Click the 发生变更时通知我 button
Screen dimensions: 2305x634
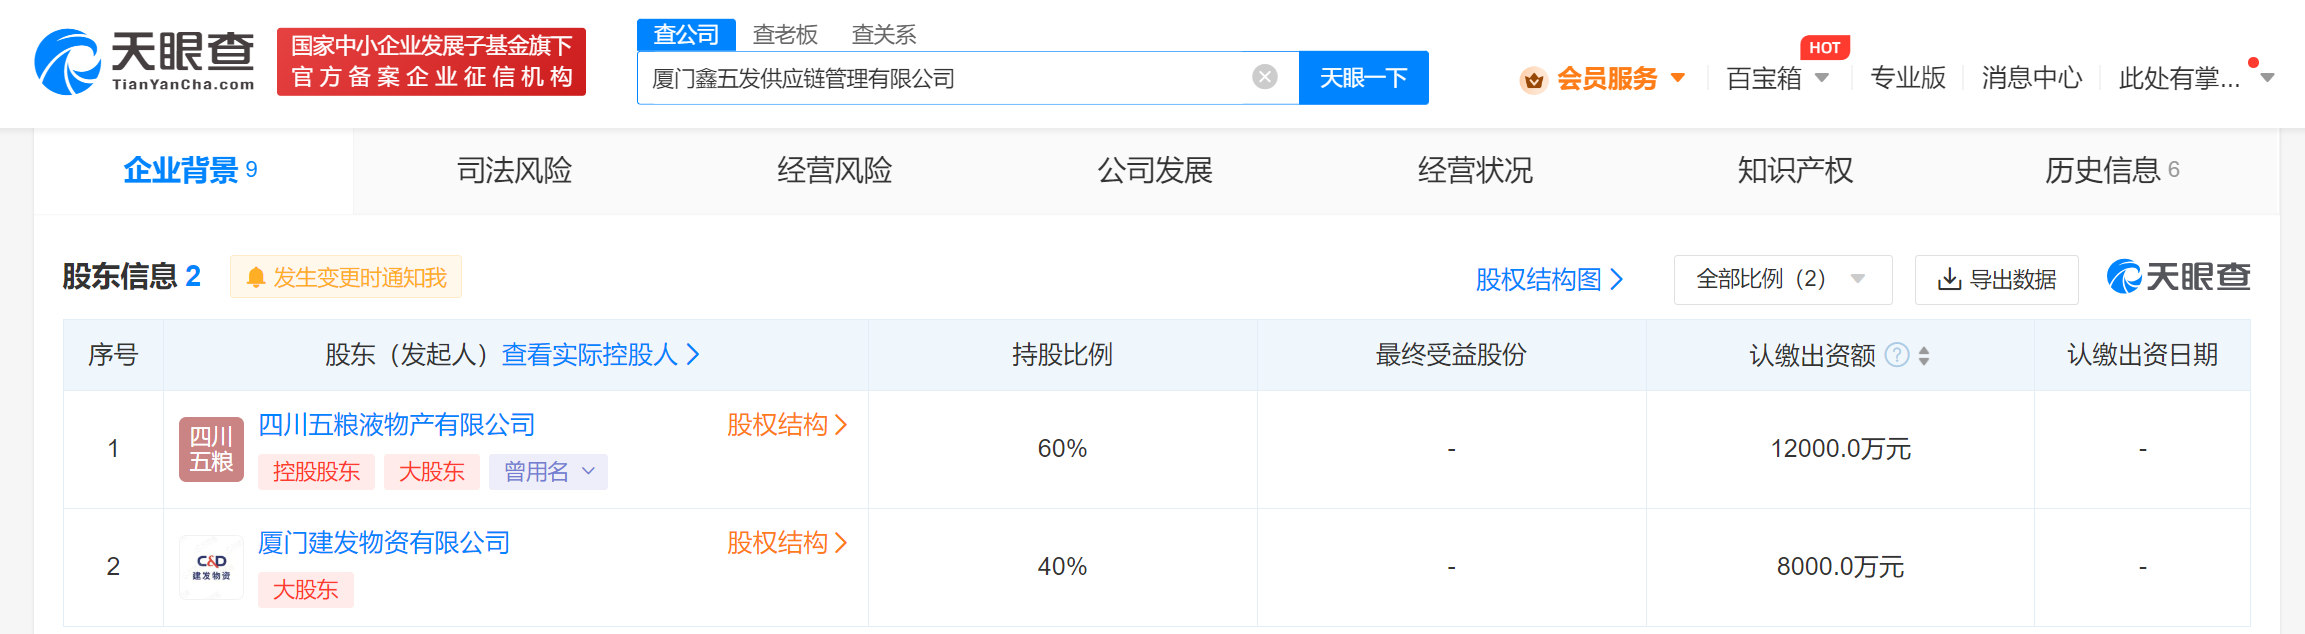coord(346,277)
